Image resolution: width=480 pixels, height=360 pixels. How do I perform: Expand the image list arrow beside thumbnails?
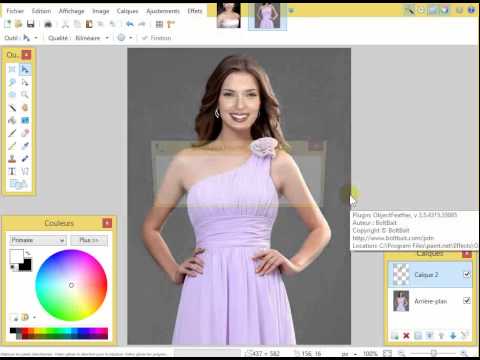click(x=291, y=11)
